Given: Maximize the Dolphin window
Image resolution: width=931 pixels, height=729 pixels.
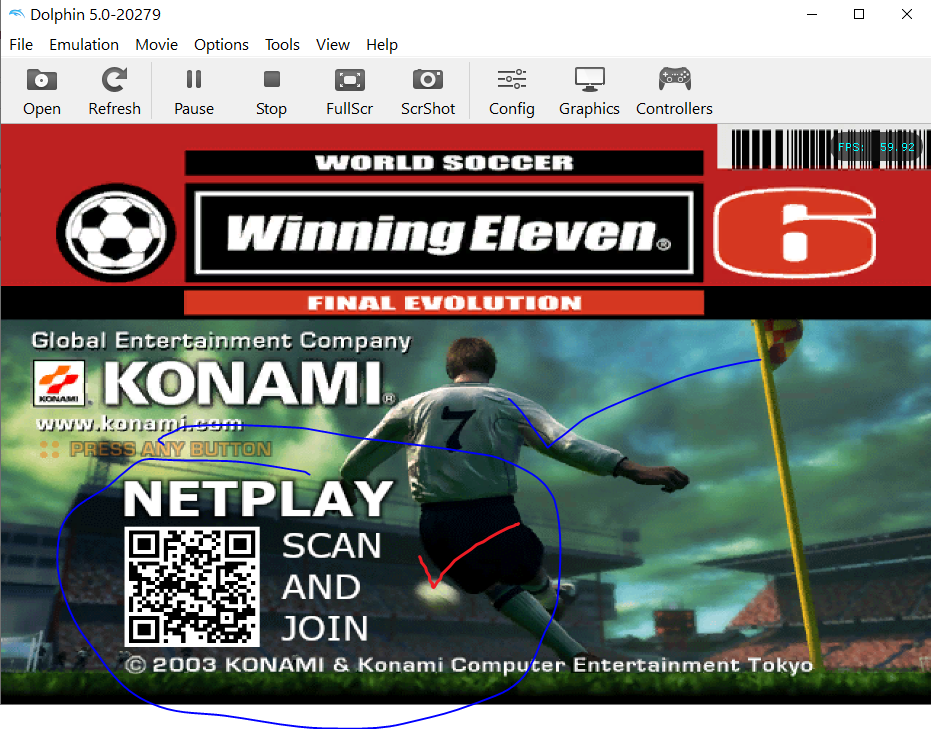Looking at the screenshot, I should [859, 14].
